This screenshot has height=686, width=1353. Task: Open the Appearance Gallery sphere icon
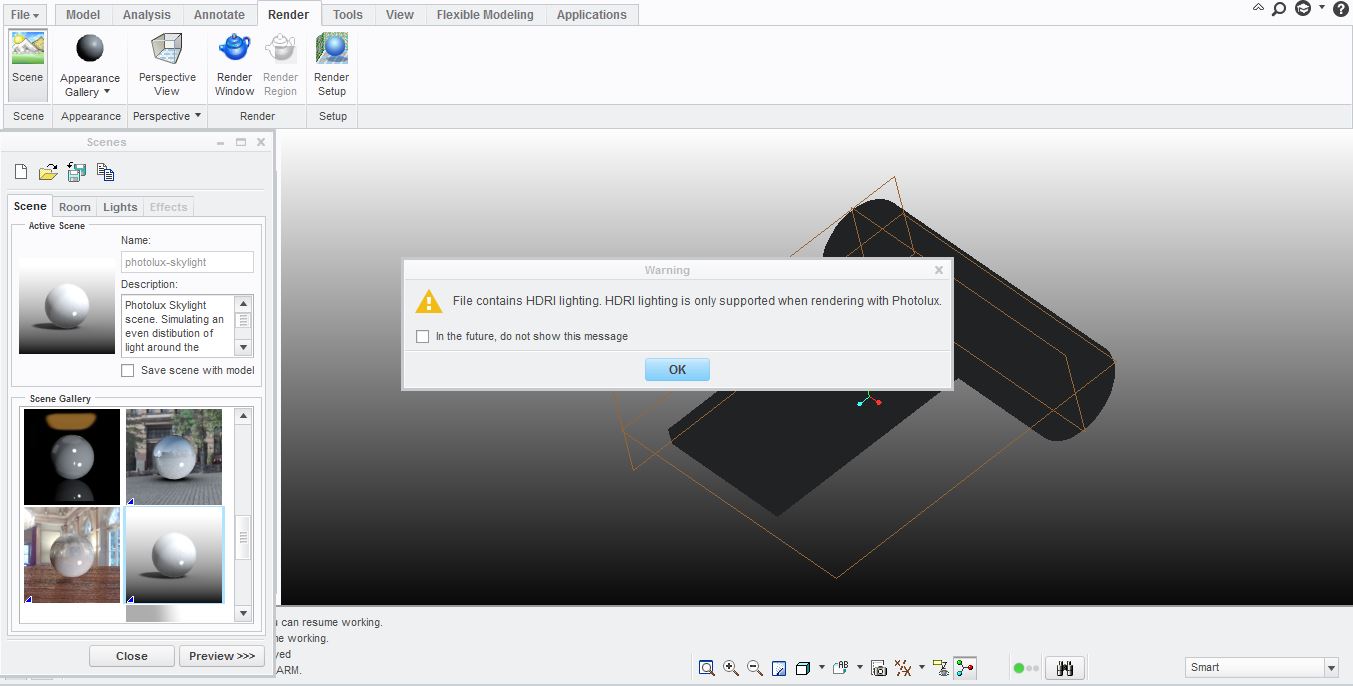tap(90, 49)
